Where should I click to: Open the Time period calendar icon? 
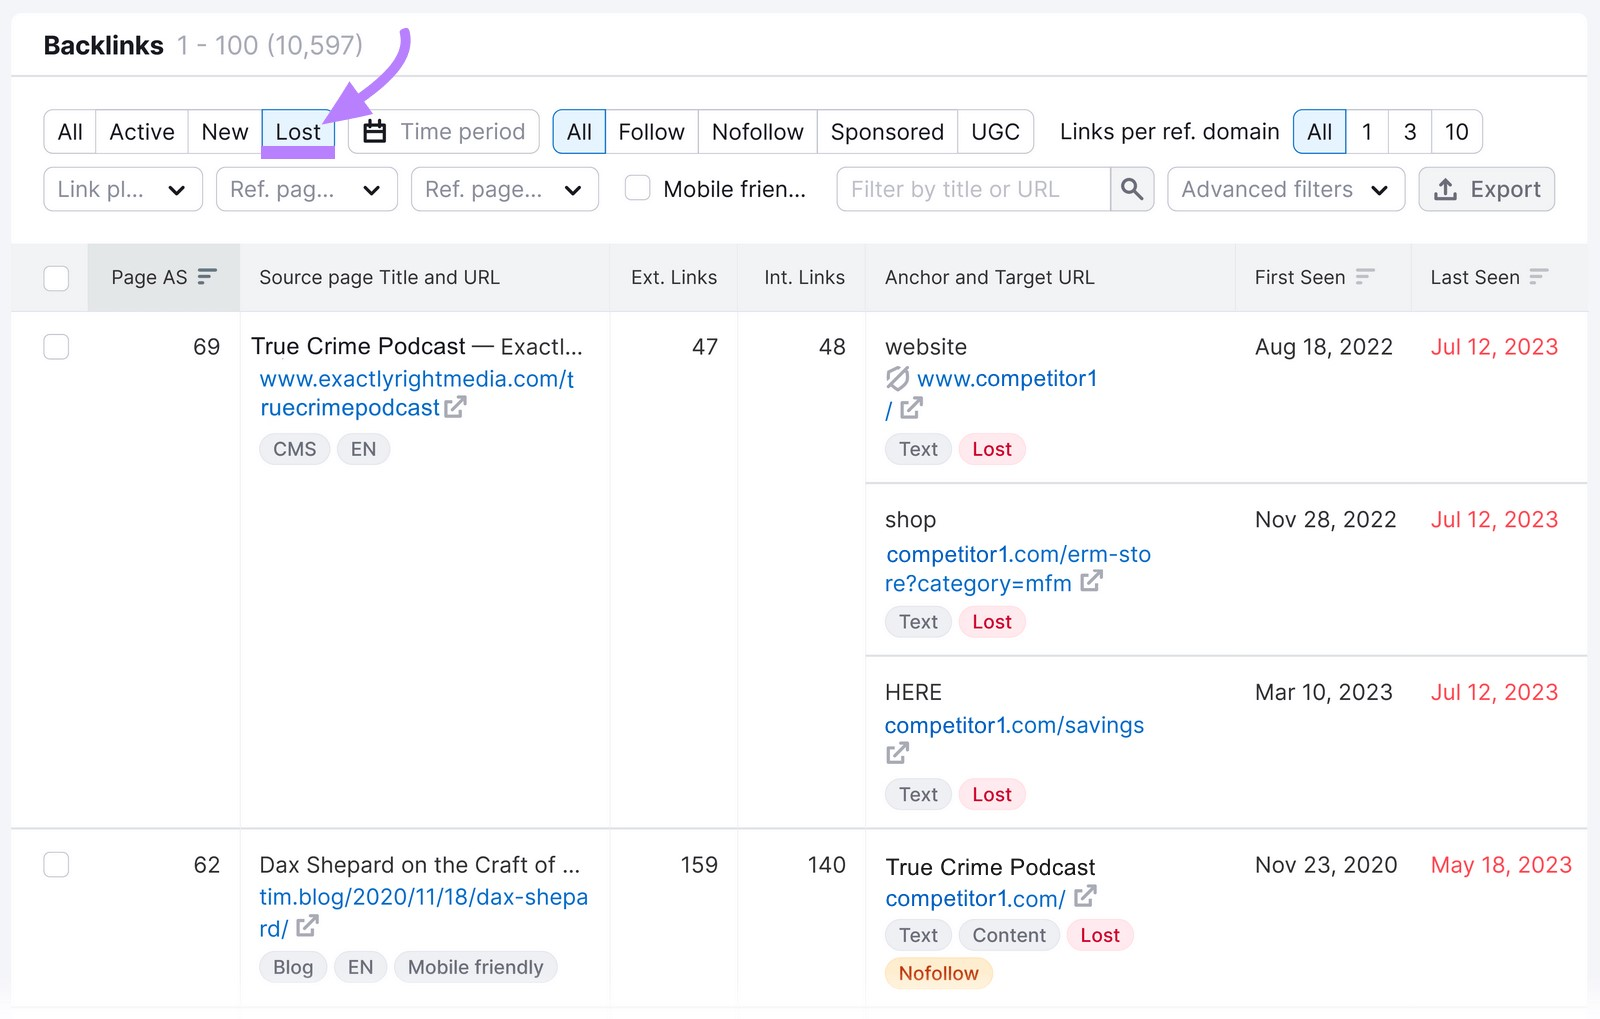(x=374, y=131)
